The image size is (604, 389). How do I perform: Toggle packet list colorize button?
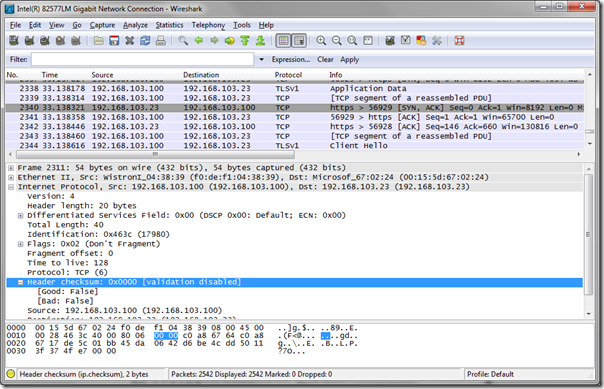coord(283,40)
